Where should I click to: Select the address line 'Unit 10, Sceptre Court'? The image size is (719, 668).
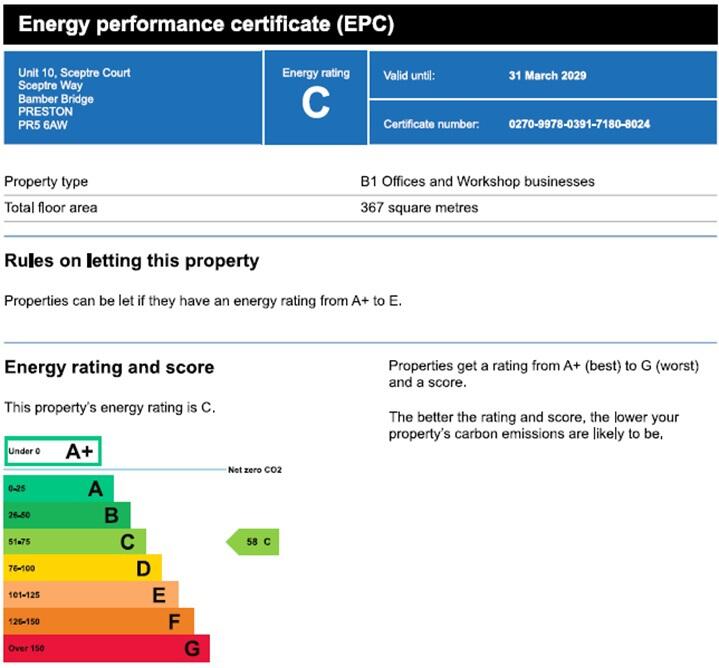point(74,73)
